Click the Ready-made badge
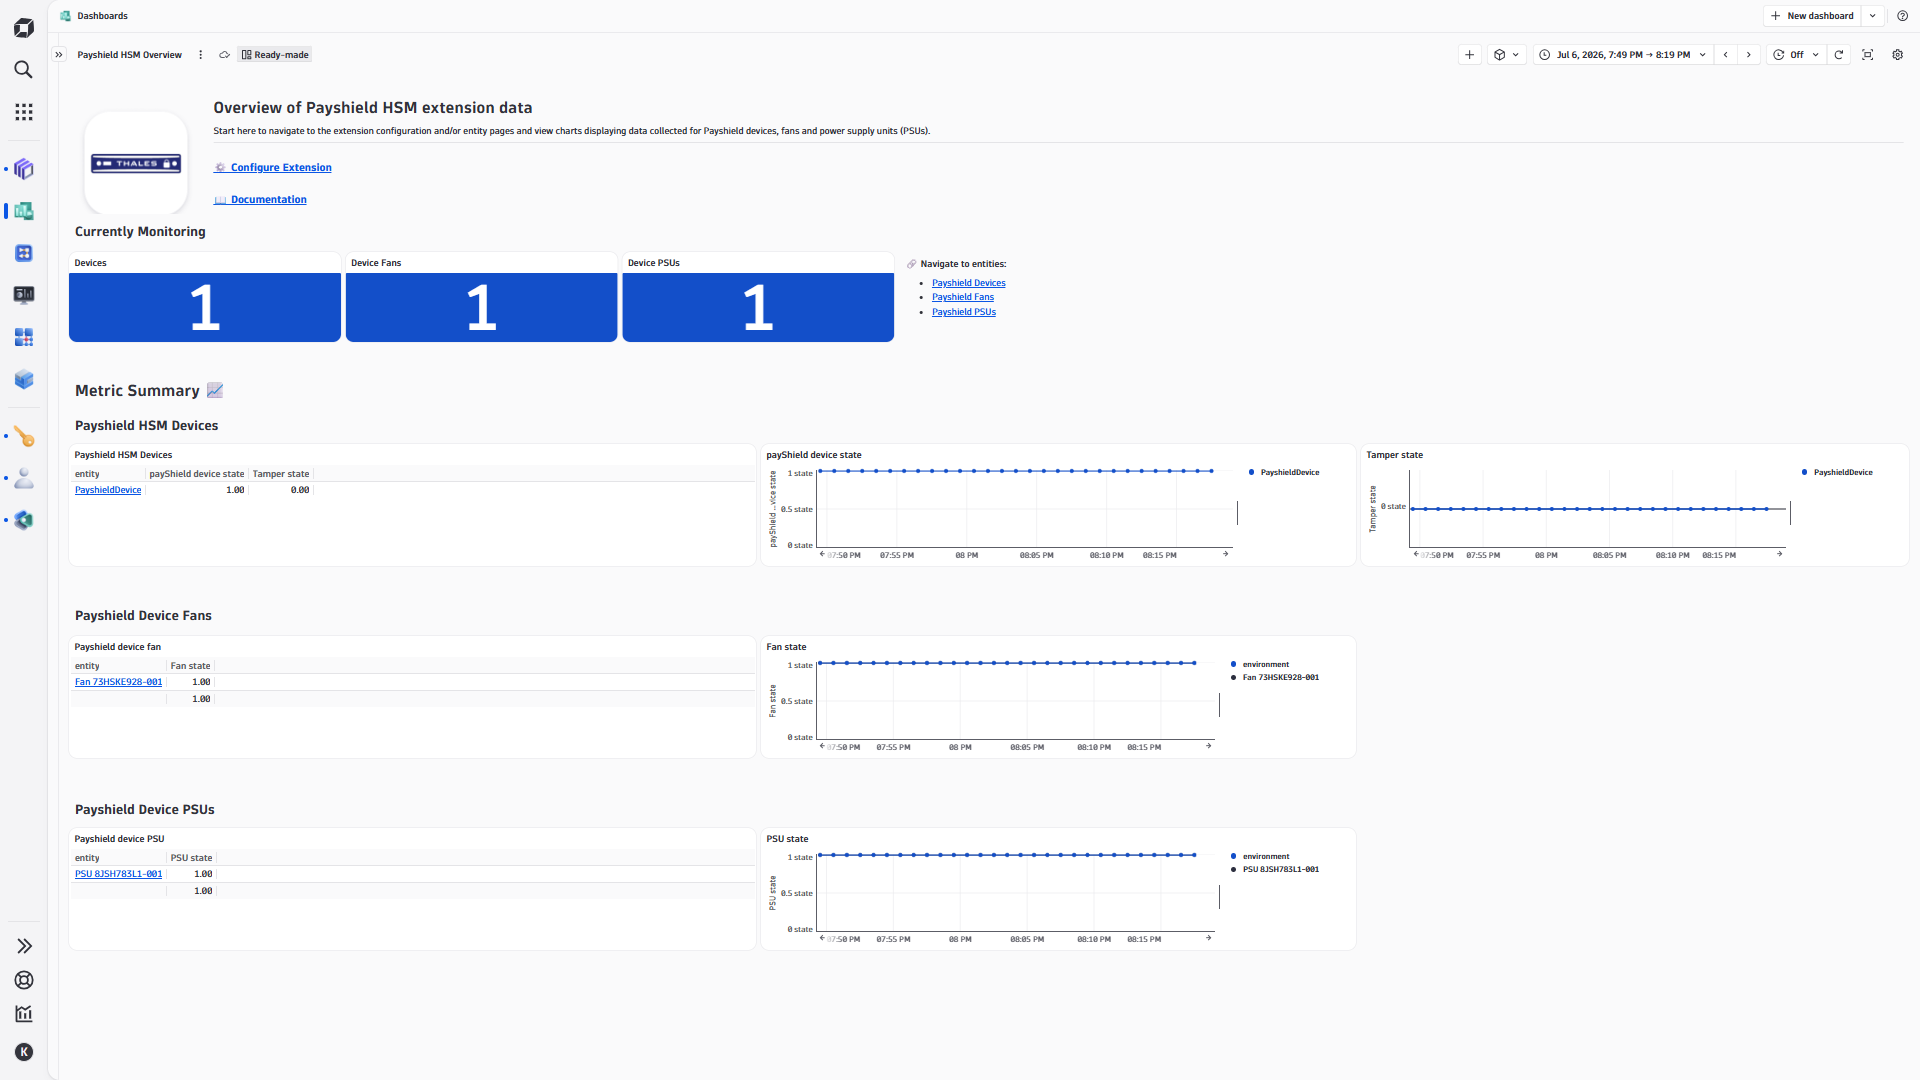 pyautogui.click(x=275, y=55)
